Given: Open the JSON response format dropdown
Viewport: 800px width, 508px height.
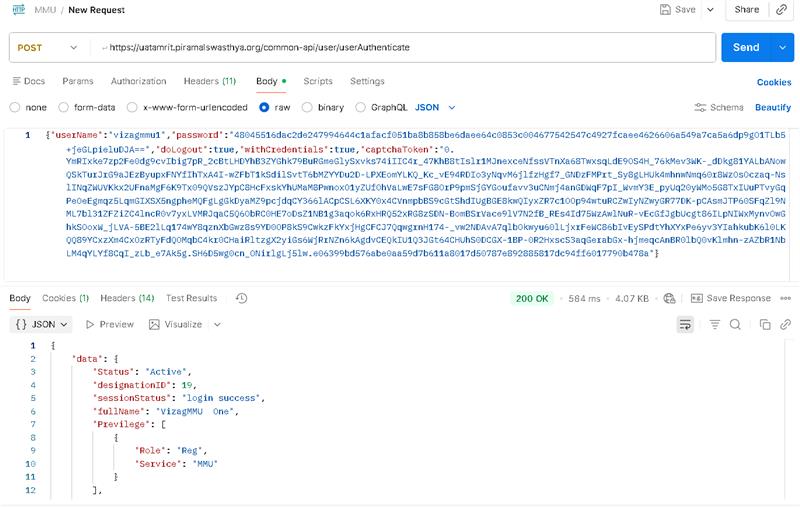Looking at the screenshot, I should 42,324.
